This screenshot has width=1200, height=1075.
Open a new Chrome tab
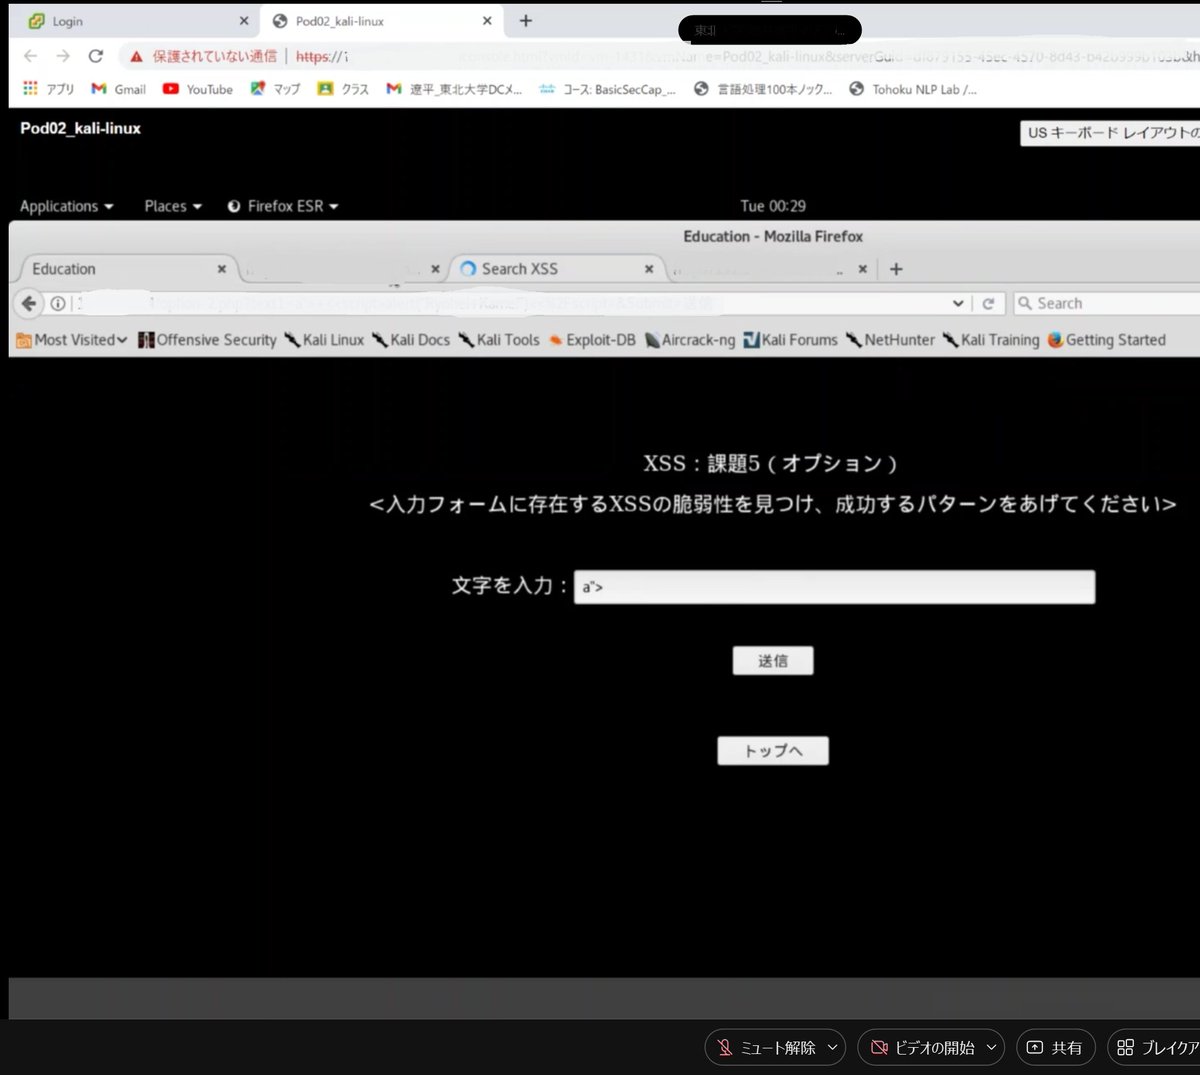pos(526,21)
